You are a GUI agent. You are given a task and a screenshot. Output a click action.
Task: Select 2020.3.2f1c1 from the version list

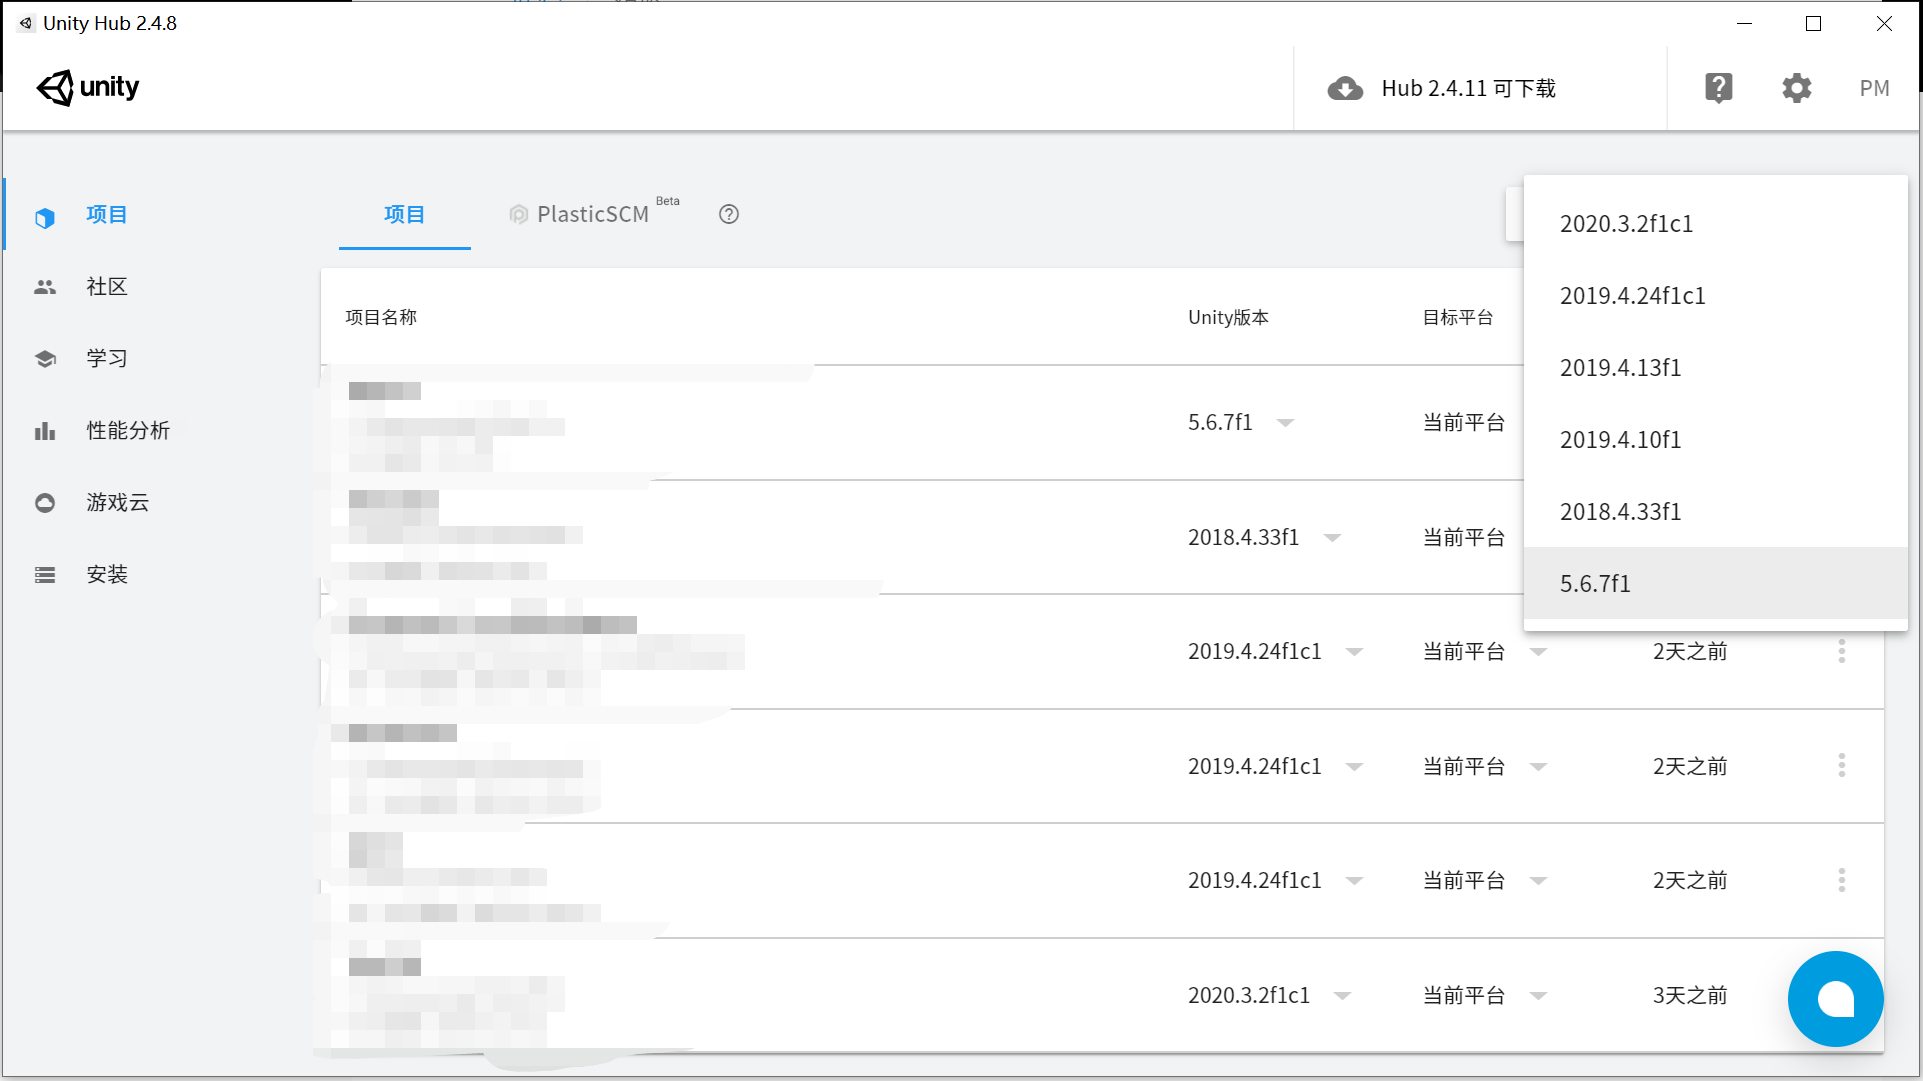(1626, 224)
